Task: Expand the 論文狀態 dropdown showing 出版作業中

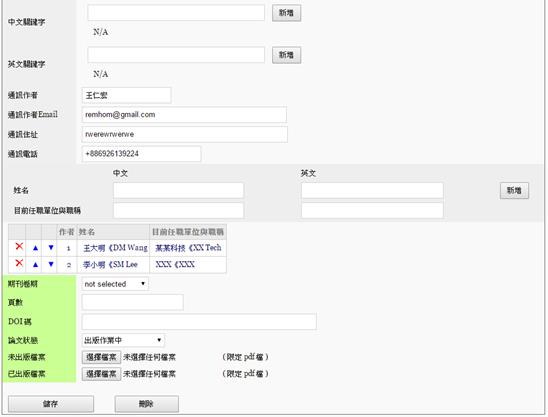Action: coord(123,340)
